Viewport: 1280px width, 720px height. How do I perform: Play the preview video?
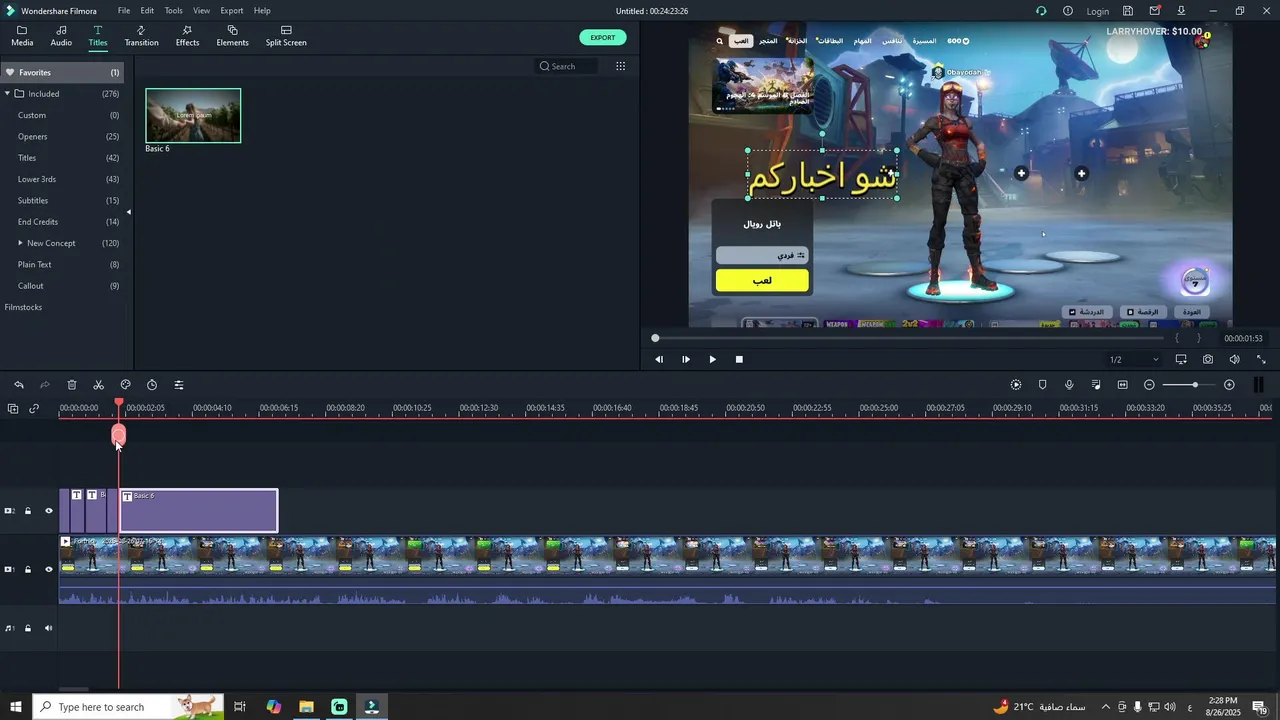tap(712, 359)
